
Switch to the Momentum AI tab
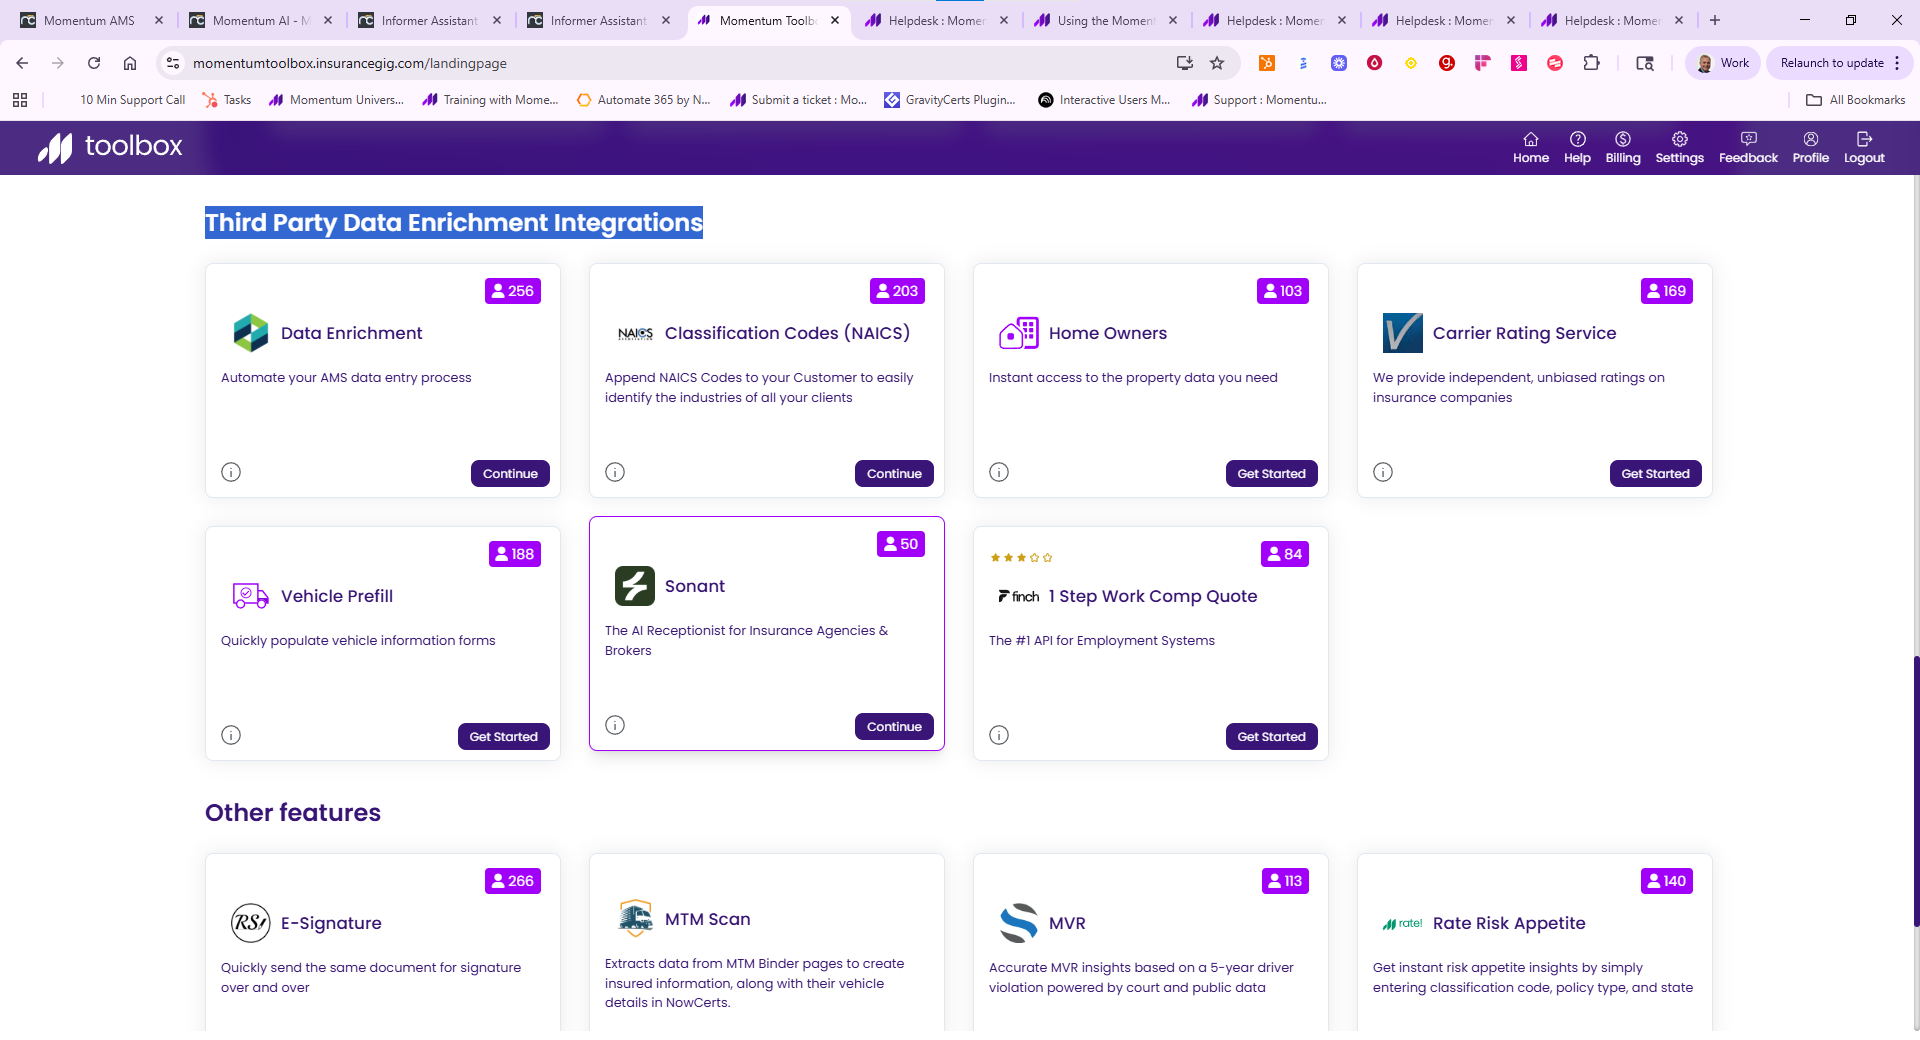click(260, 20)
